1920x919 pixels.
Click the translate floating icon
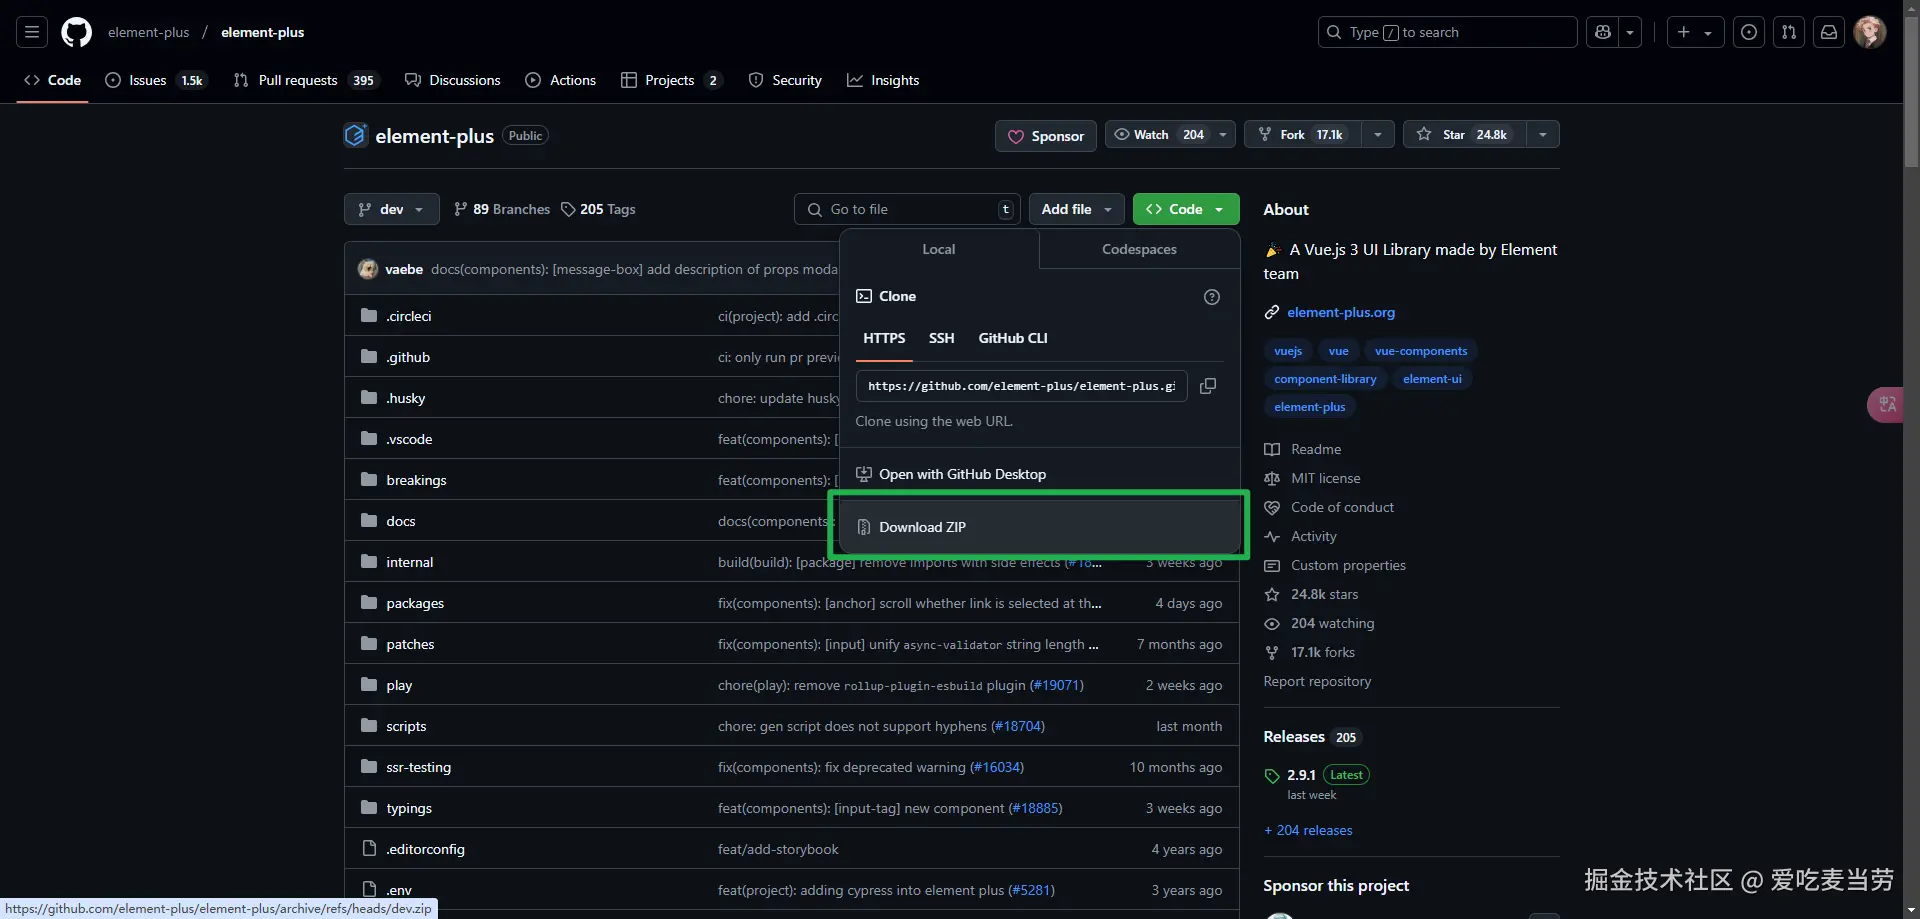[1886, 404]
